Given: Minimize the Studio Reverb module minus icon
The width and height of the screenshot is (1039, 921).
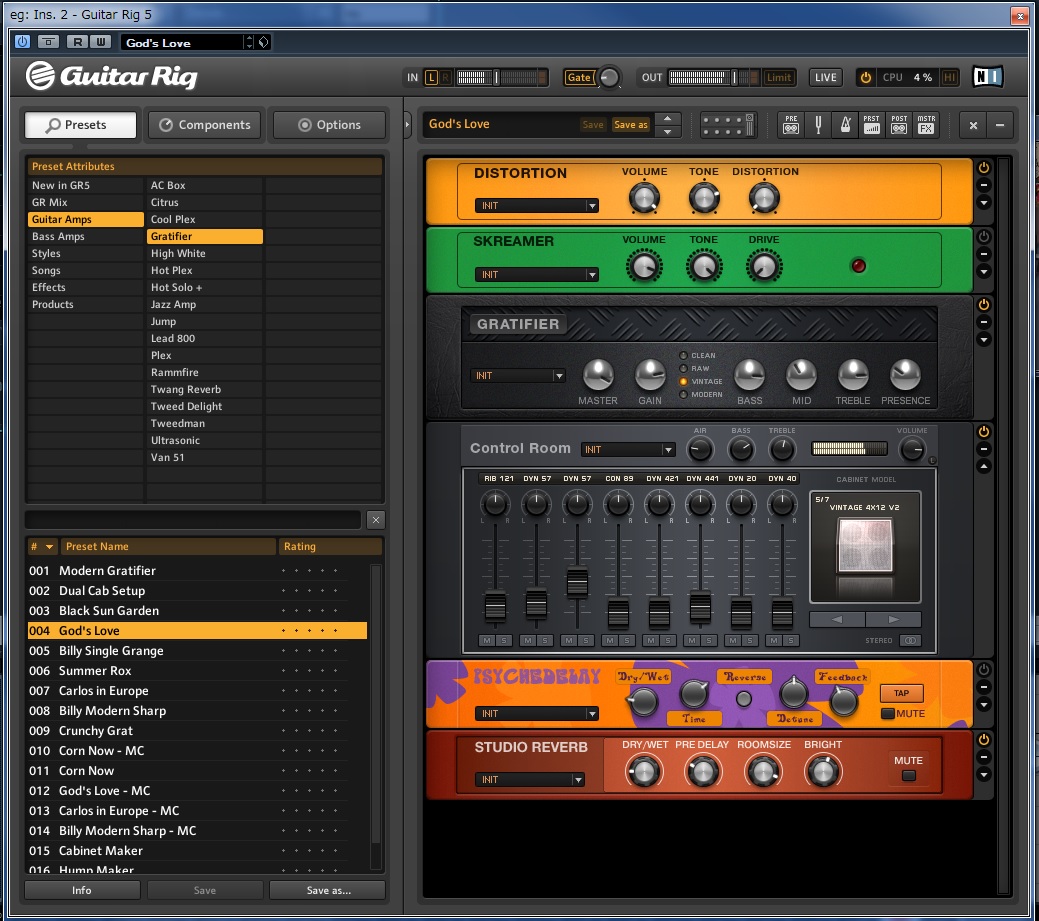Looking at the screenshot, I should coord(984,757).
